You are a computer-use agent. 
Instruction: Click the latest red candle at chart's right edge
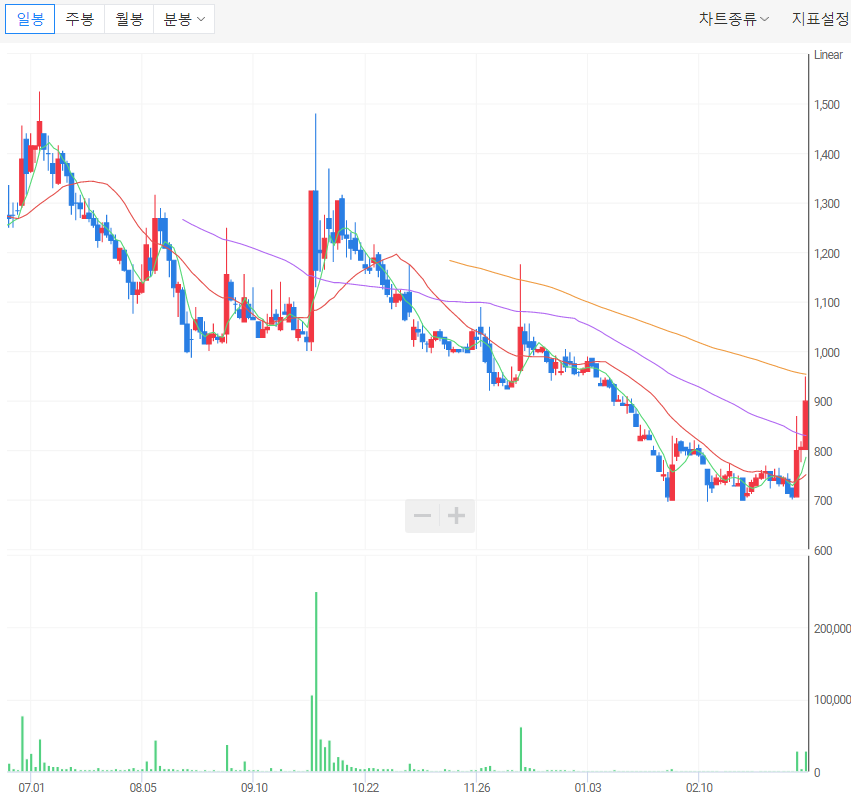805,424
